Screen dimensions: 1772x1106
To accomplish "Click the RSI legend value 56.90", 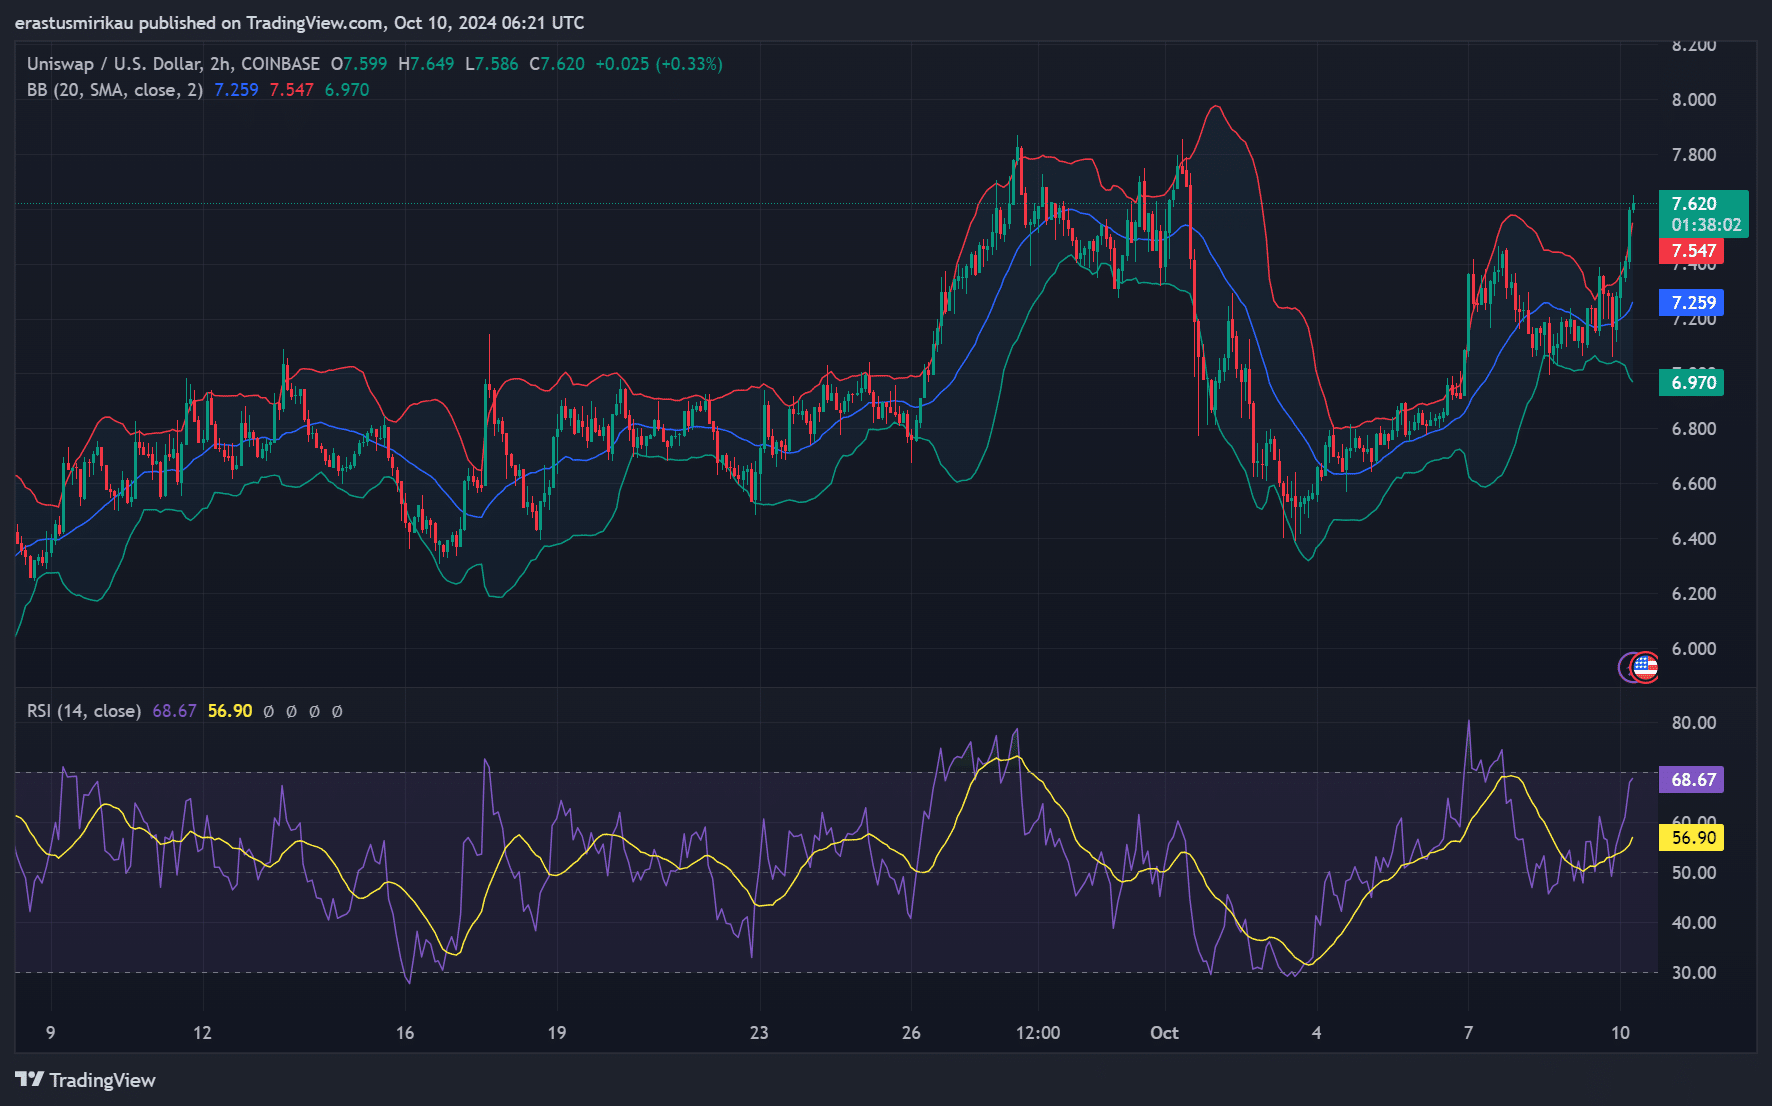I will [230, 711].
